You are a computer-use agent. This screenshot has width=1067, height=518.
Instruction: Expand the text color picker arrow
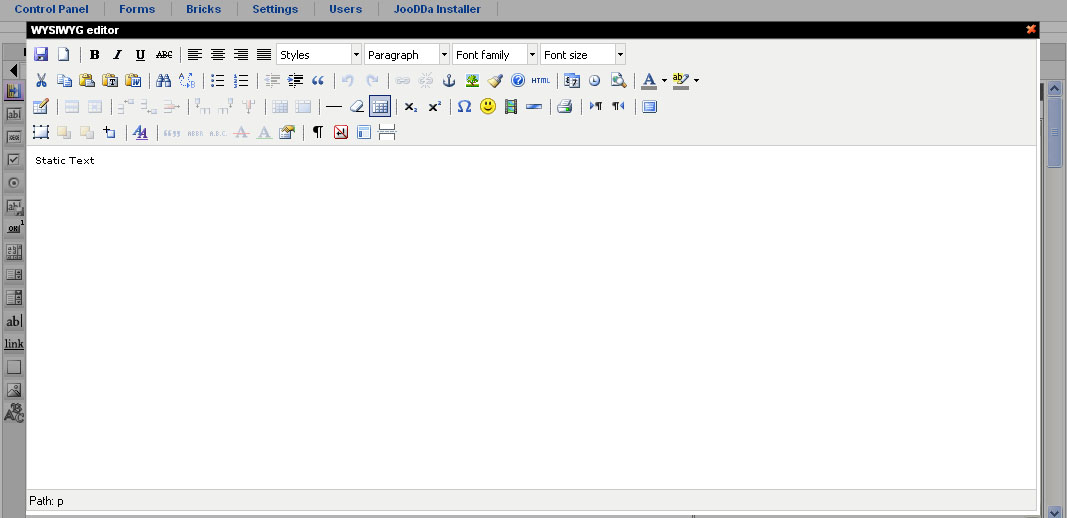pyautogui.click(x=664, y=80)
